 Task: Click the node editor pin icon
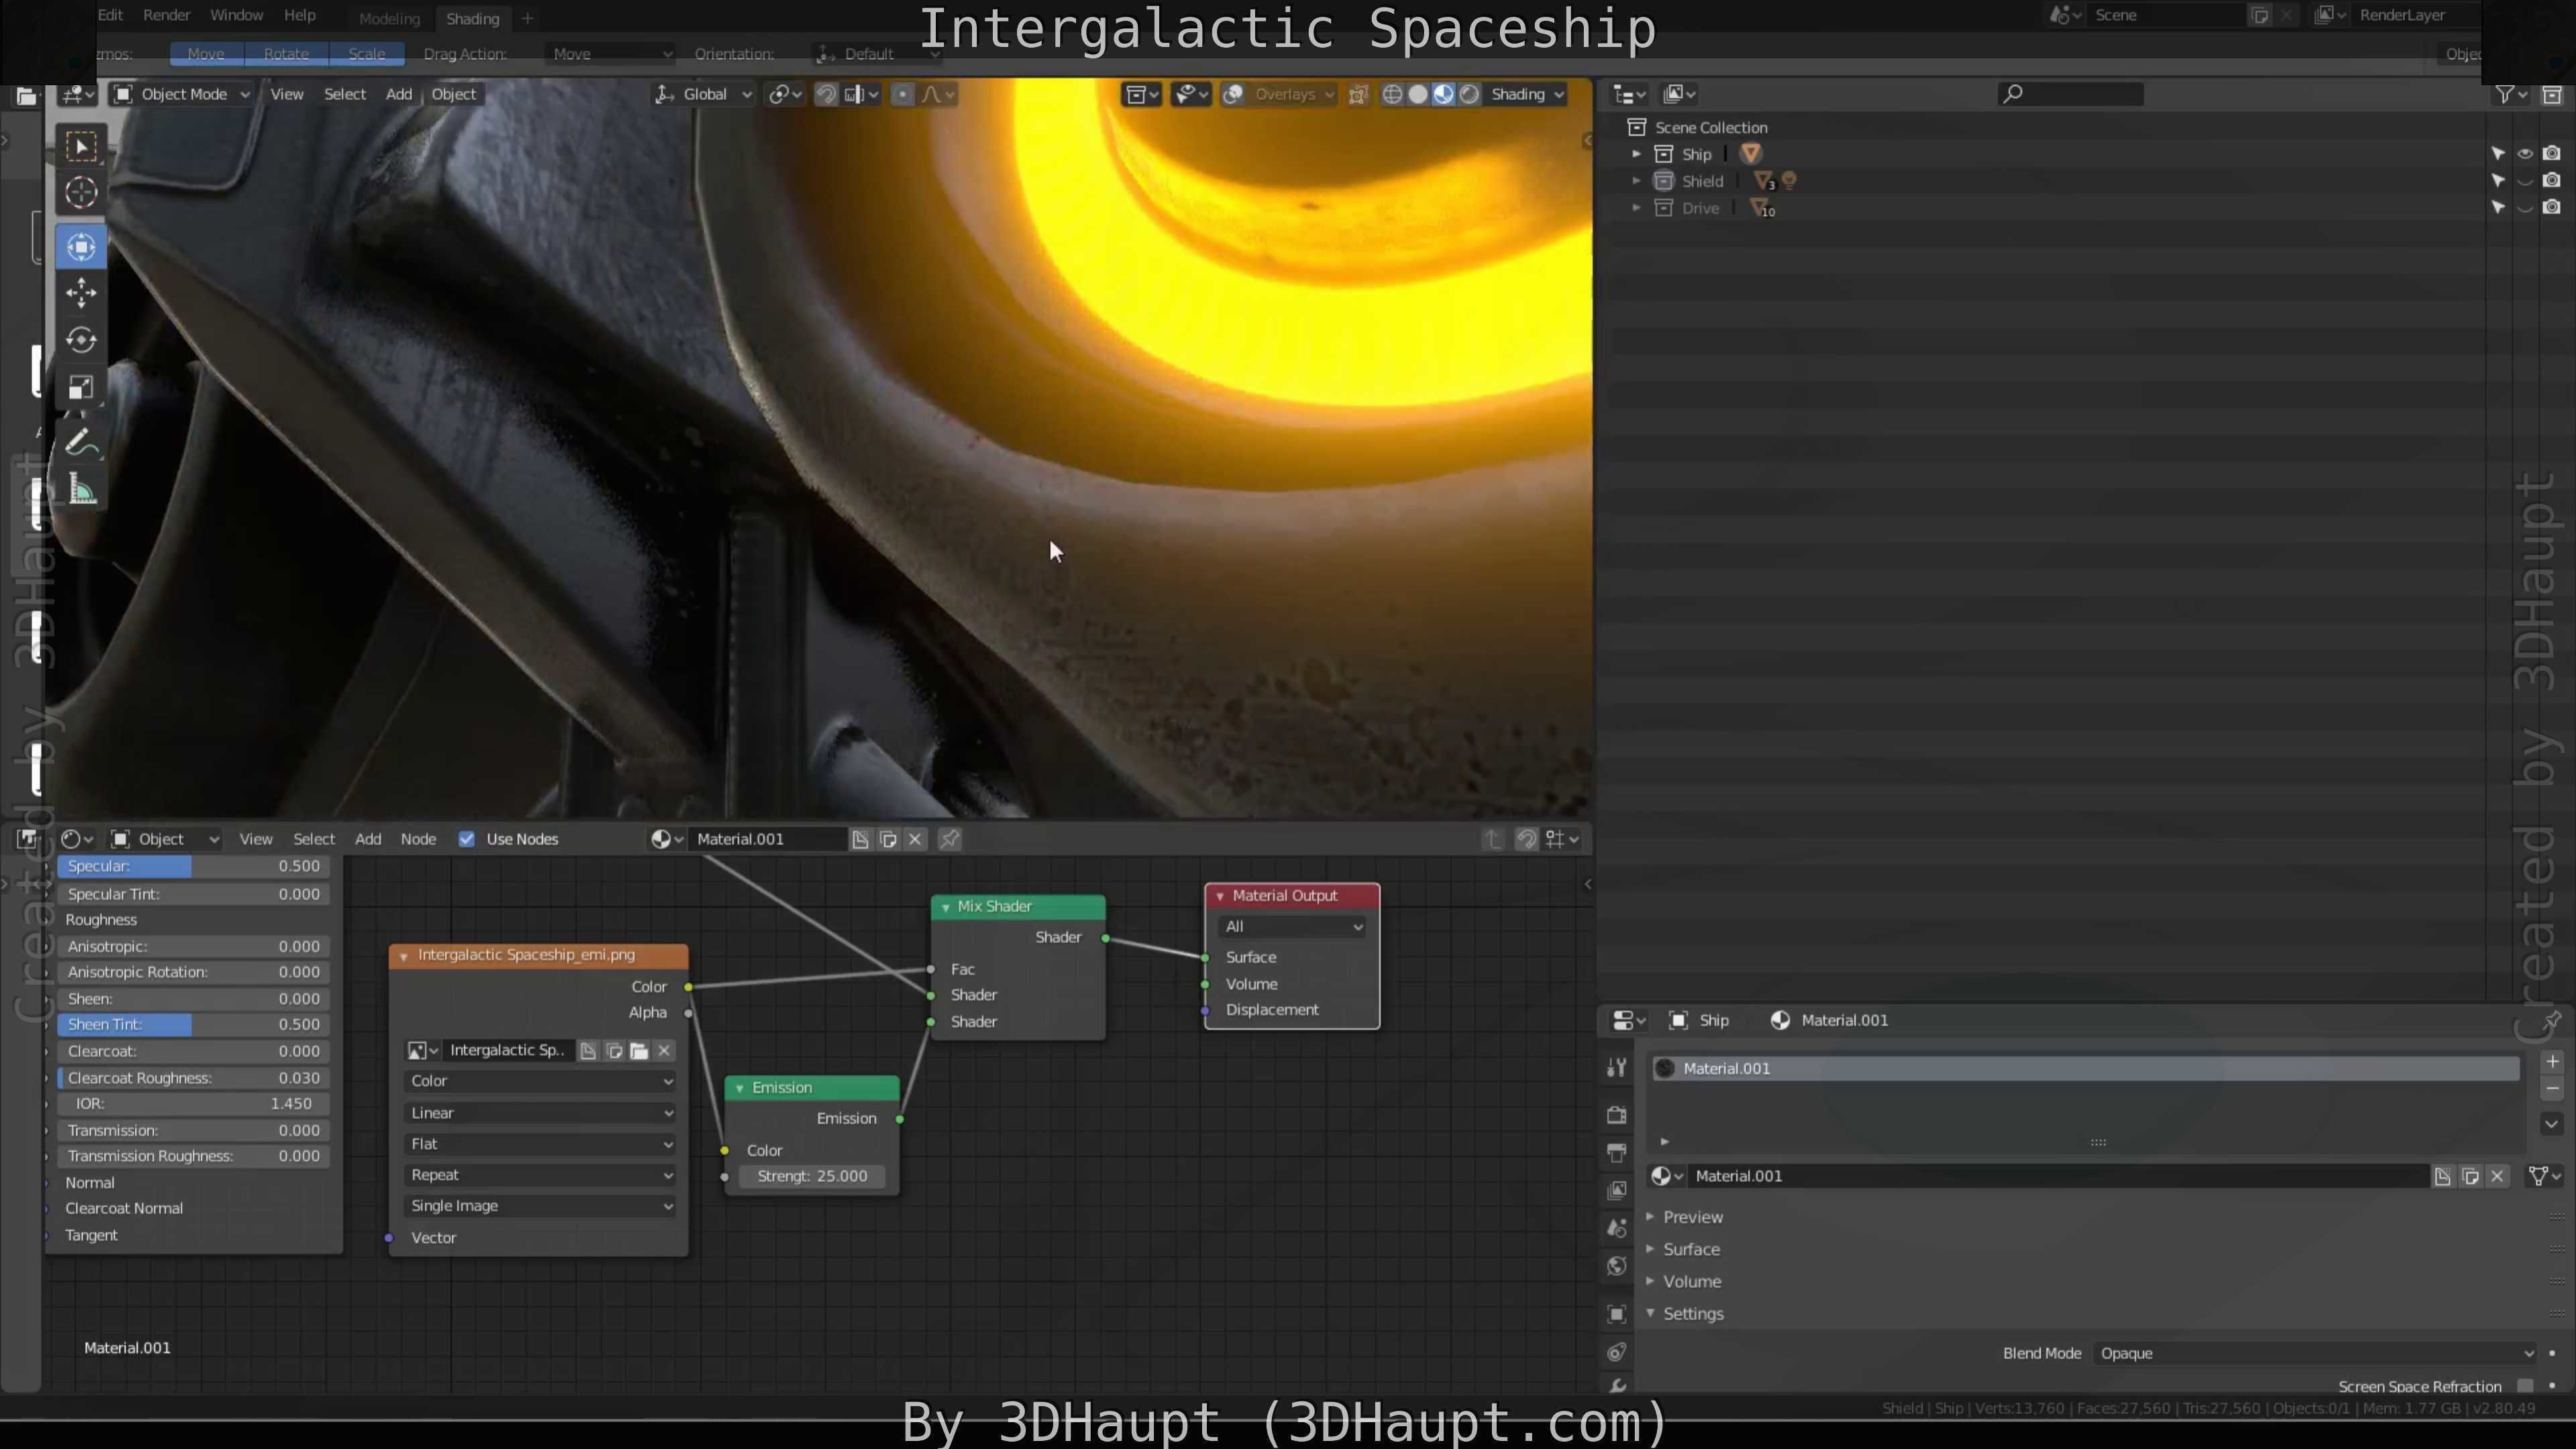(949, 839)
